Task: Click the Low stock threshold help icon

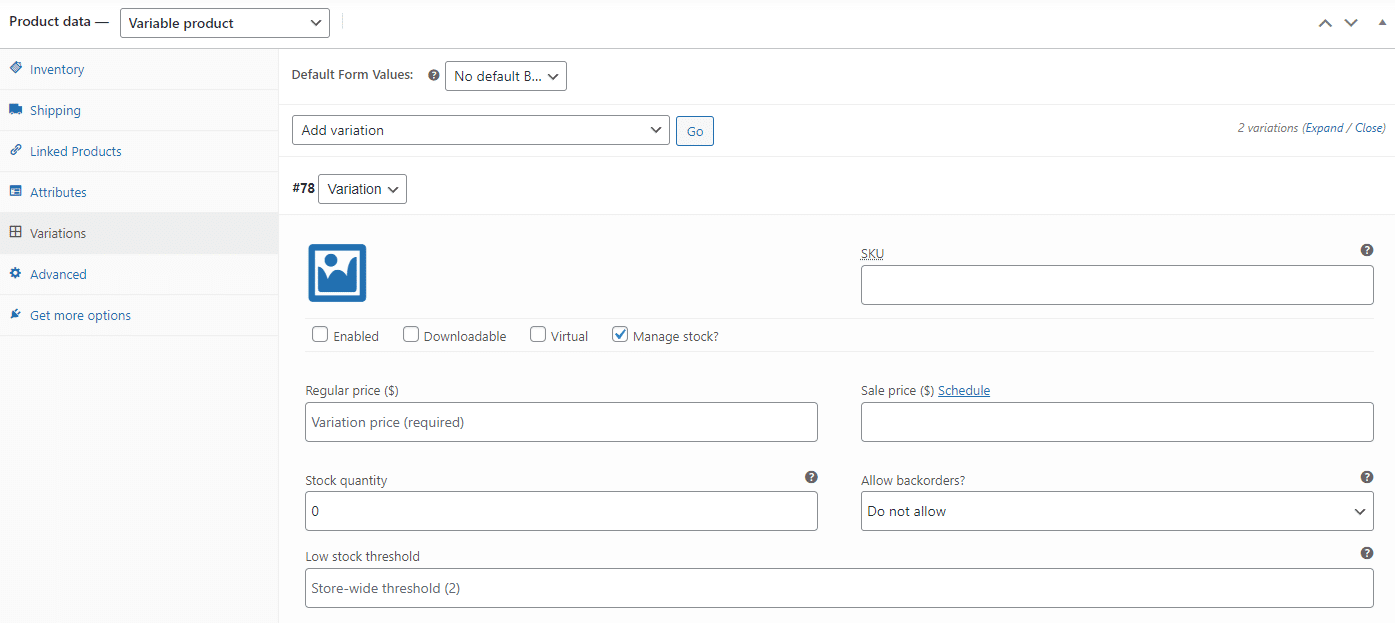Action: 1366,552
